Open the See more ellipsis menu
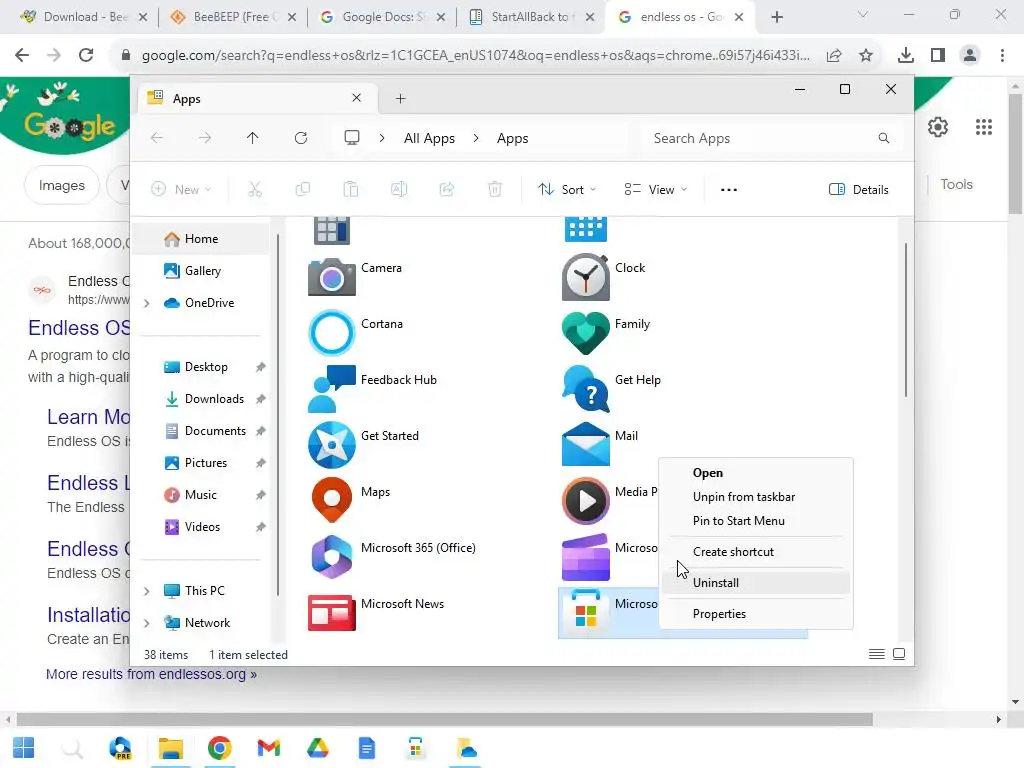1024x768 pixels. [x=729, y=189]
